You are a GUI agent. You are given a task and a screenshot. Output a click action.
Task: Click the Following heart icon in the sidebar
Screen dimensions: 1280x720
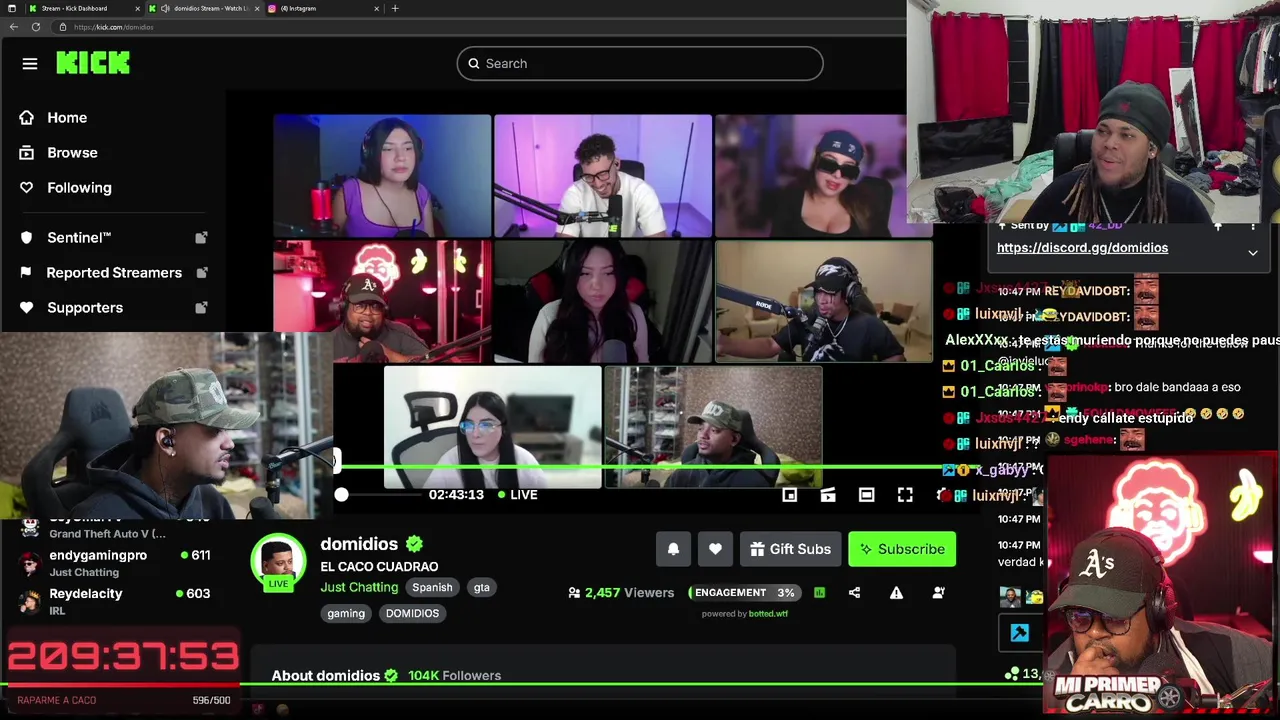[26, 188]
